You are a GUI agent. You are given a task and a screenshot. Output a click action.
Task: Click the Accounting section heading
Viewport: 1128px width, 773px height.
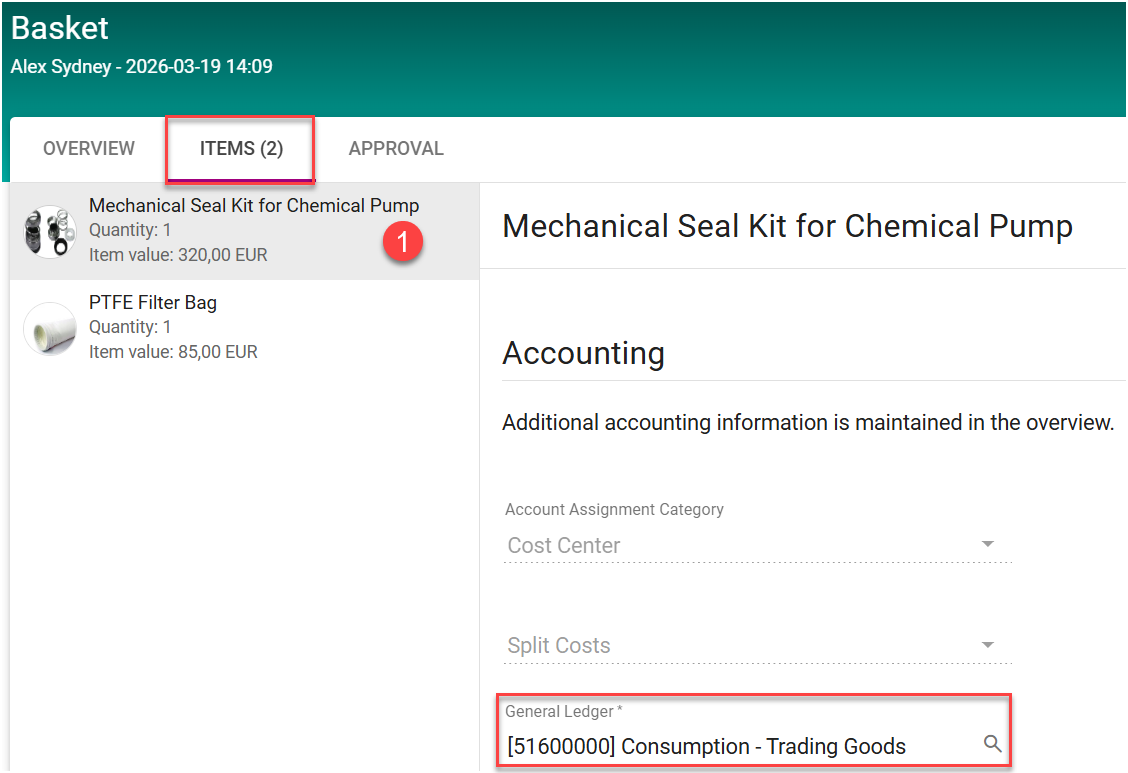[583, 353]
